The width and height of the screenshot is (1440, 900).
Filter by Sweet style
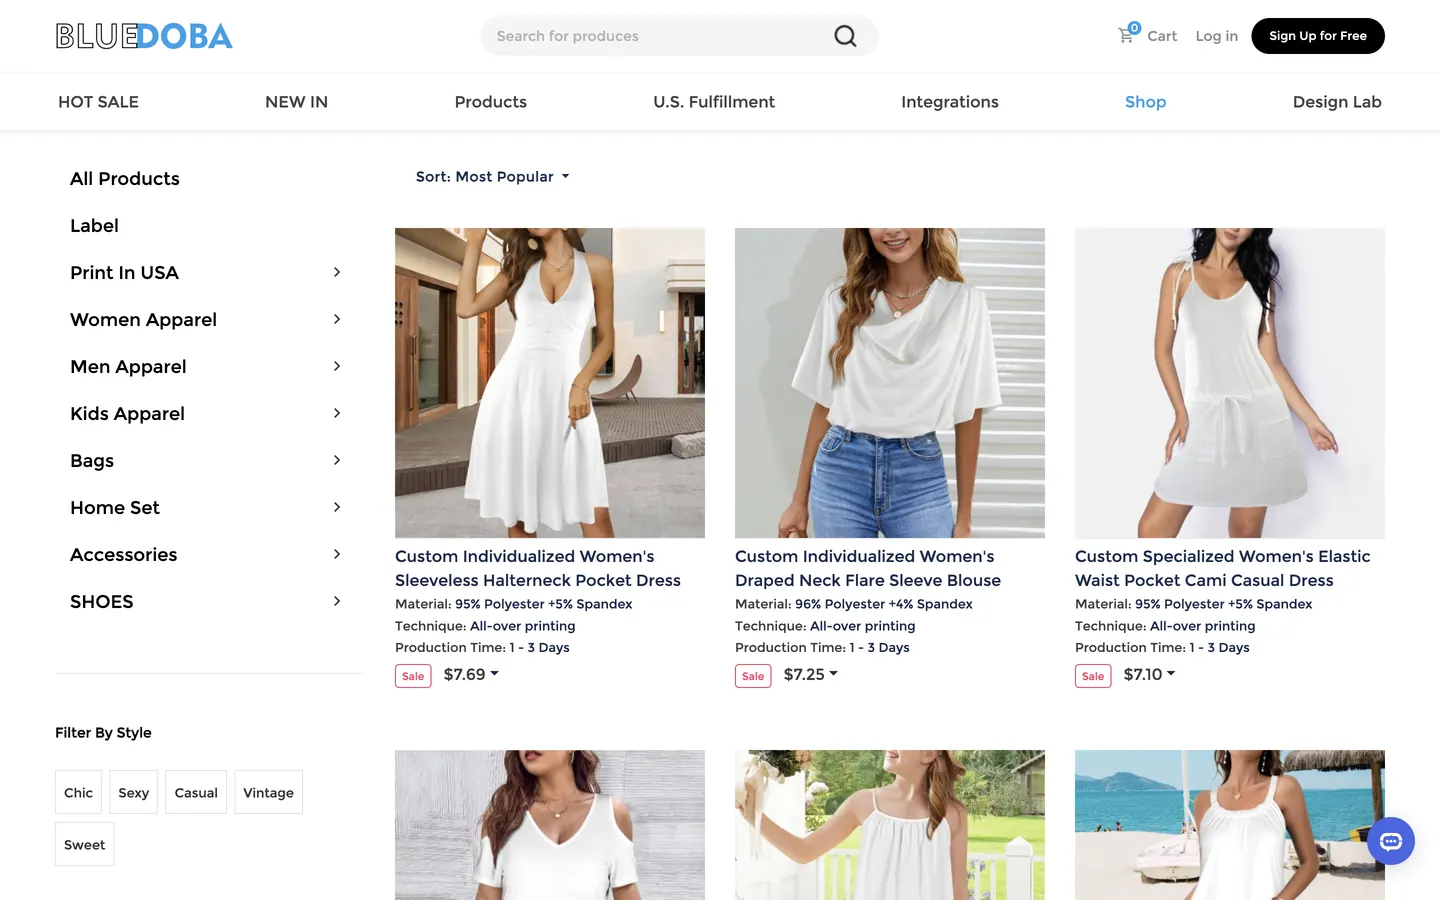[x=84, y=844]
